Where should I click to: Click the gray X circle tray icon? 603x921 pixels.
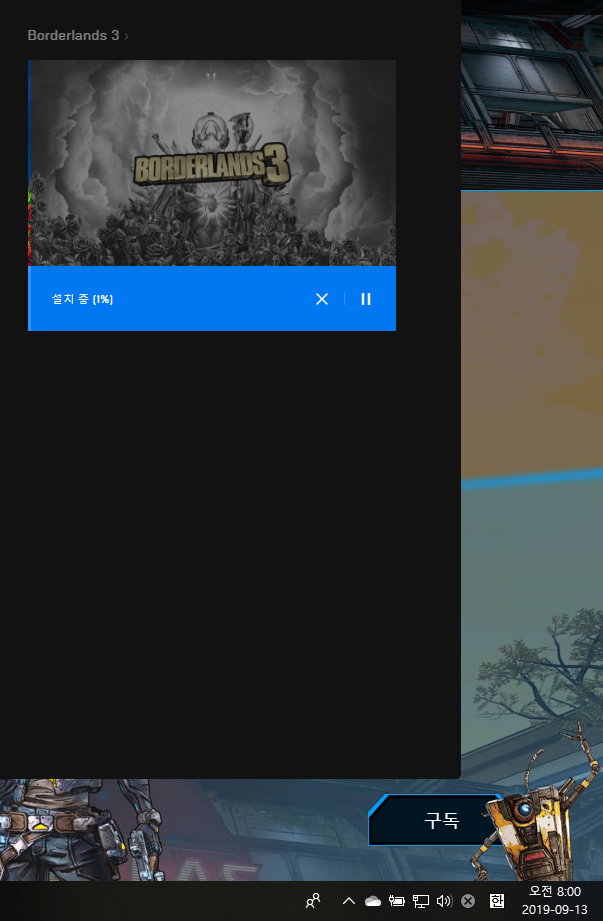click(x=468, y=900)
